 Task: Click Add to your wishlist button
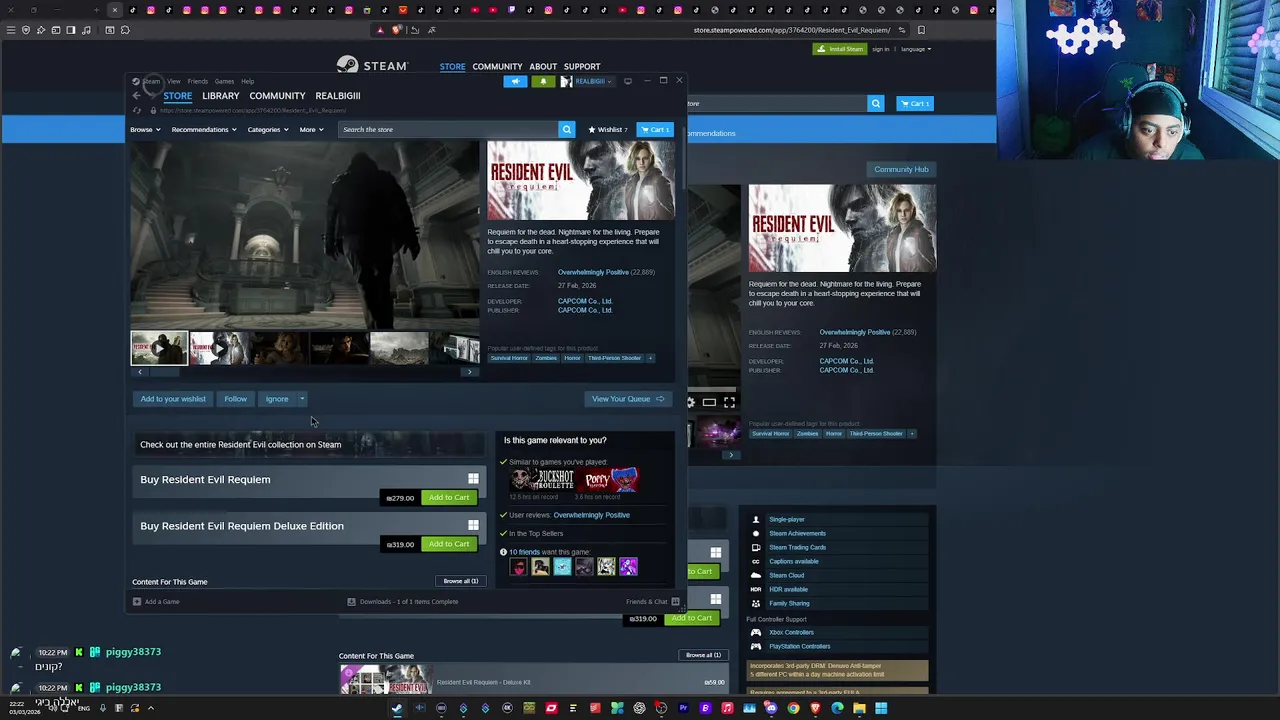pyautogui.click(x=173, y=399)
